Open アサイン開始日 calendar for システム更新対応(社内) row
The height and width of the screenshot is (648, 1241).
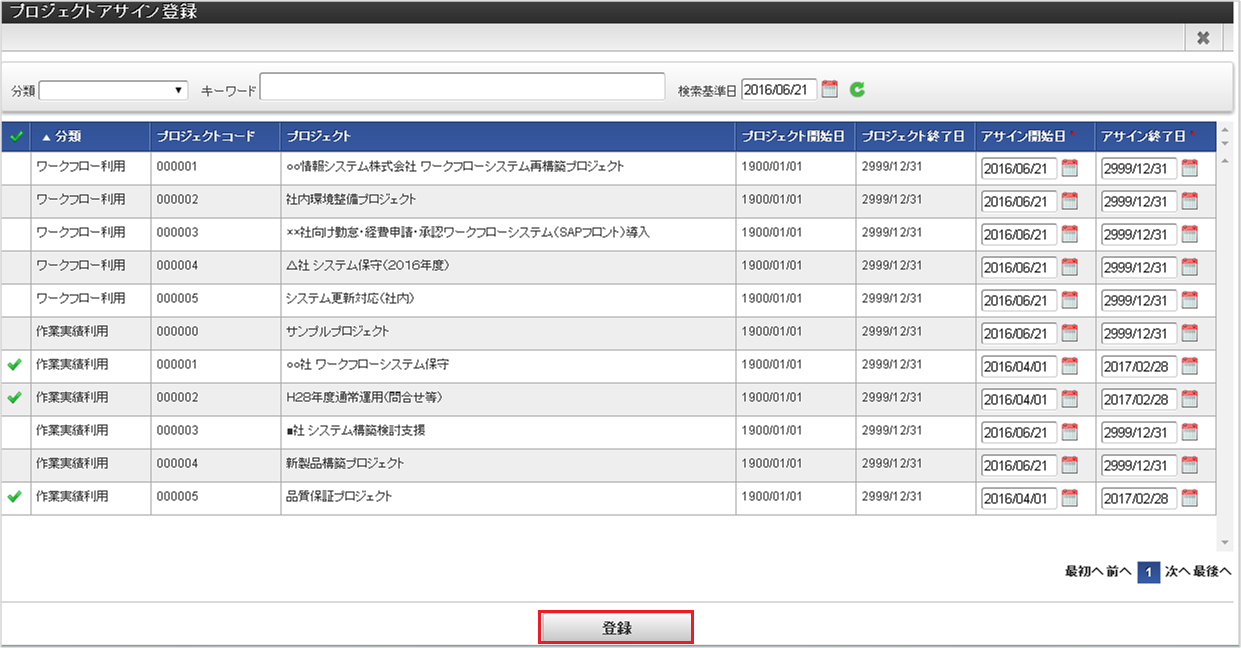(1069, 300)
